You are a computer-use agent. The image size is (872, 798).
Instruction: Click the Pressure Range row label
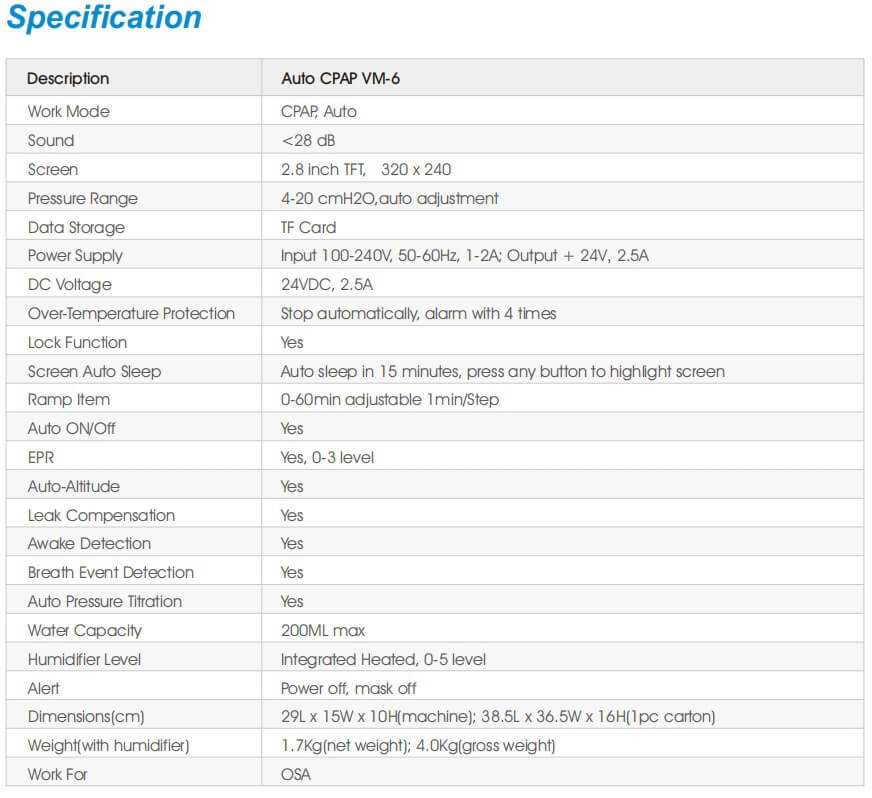point(82,198)
